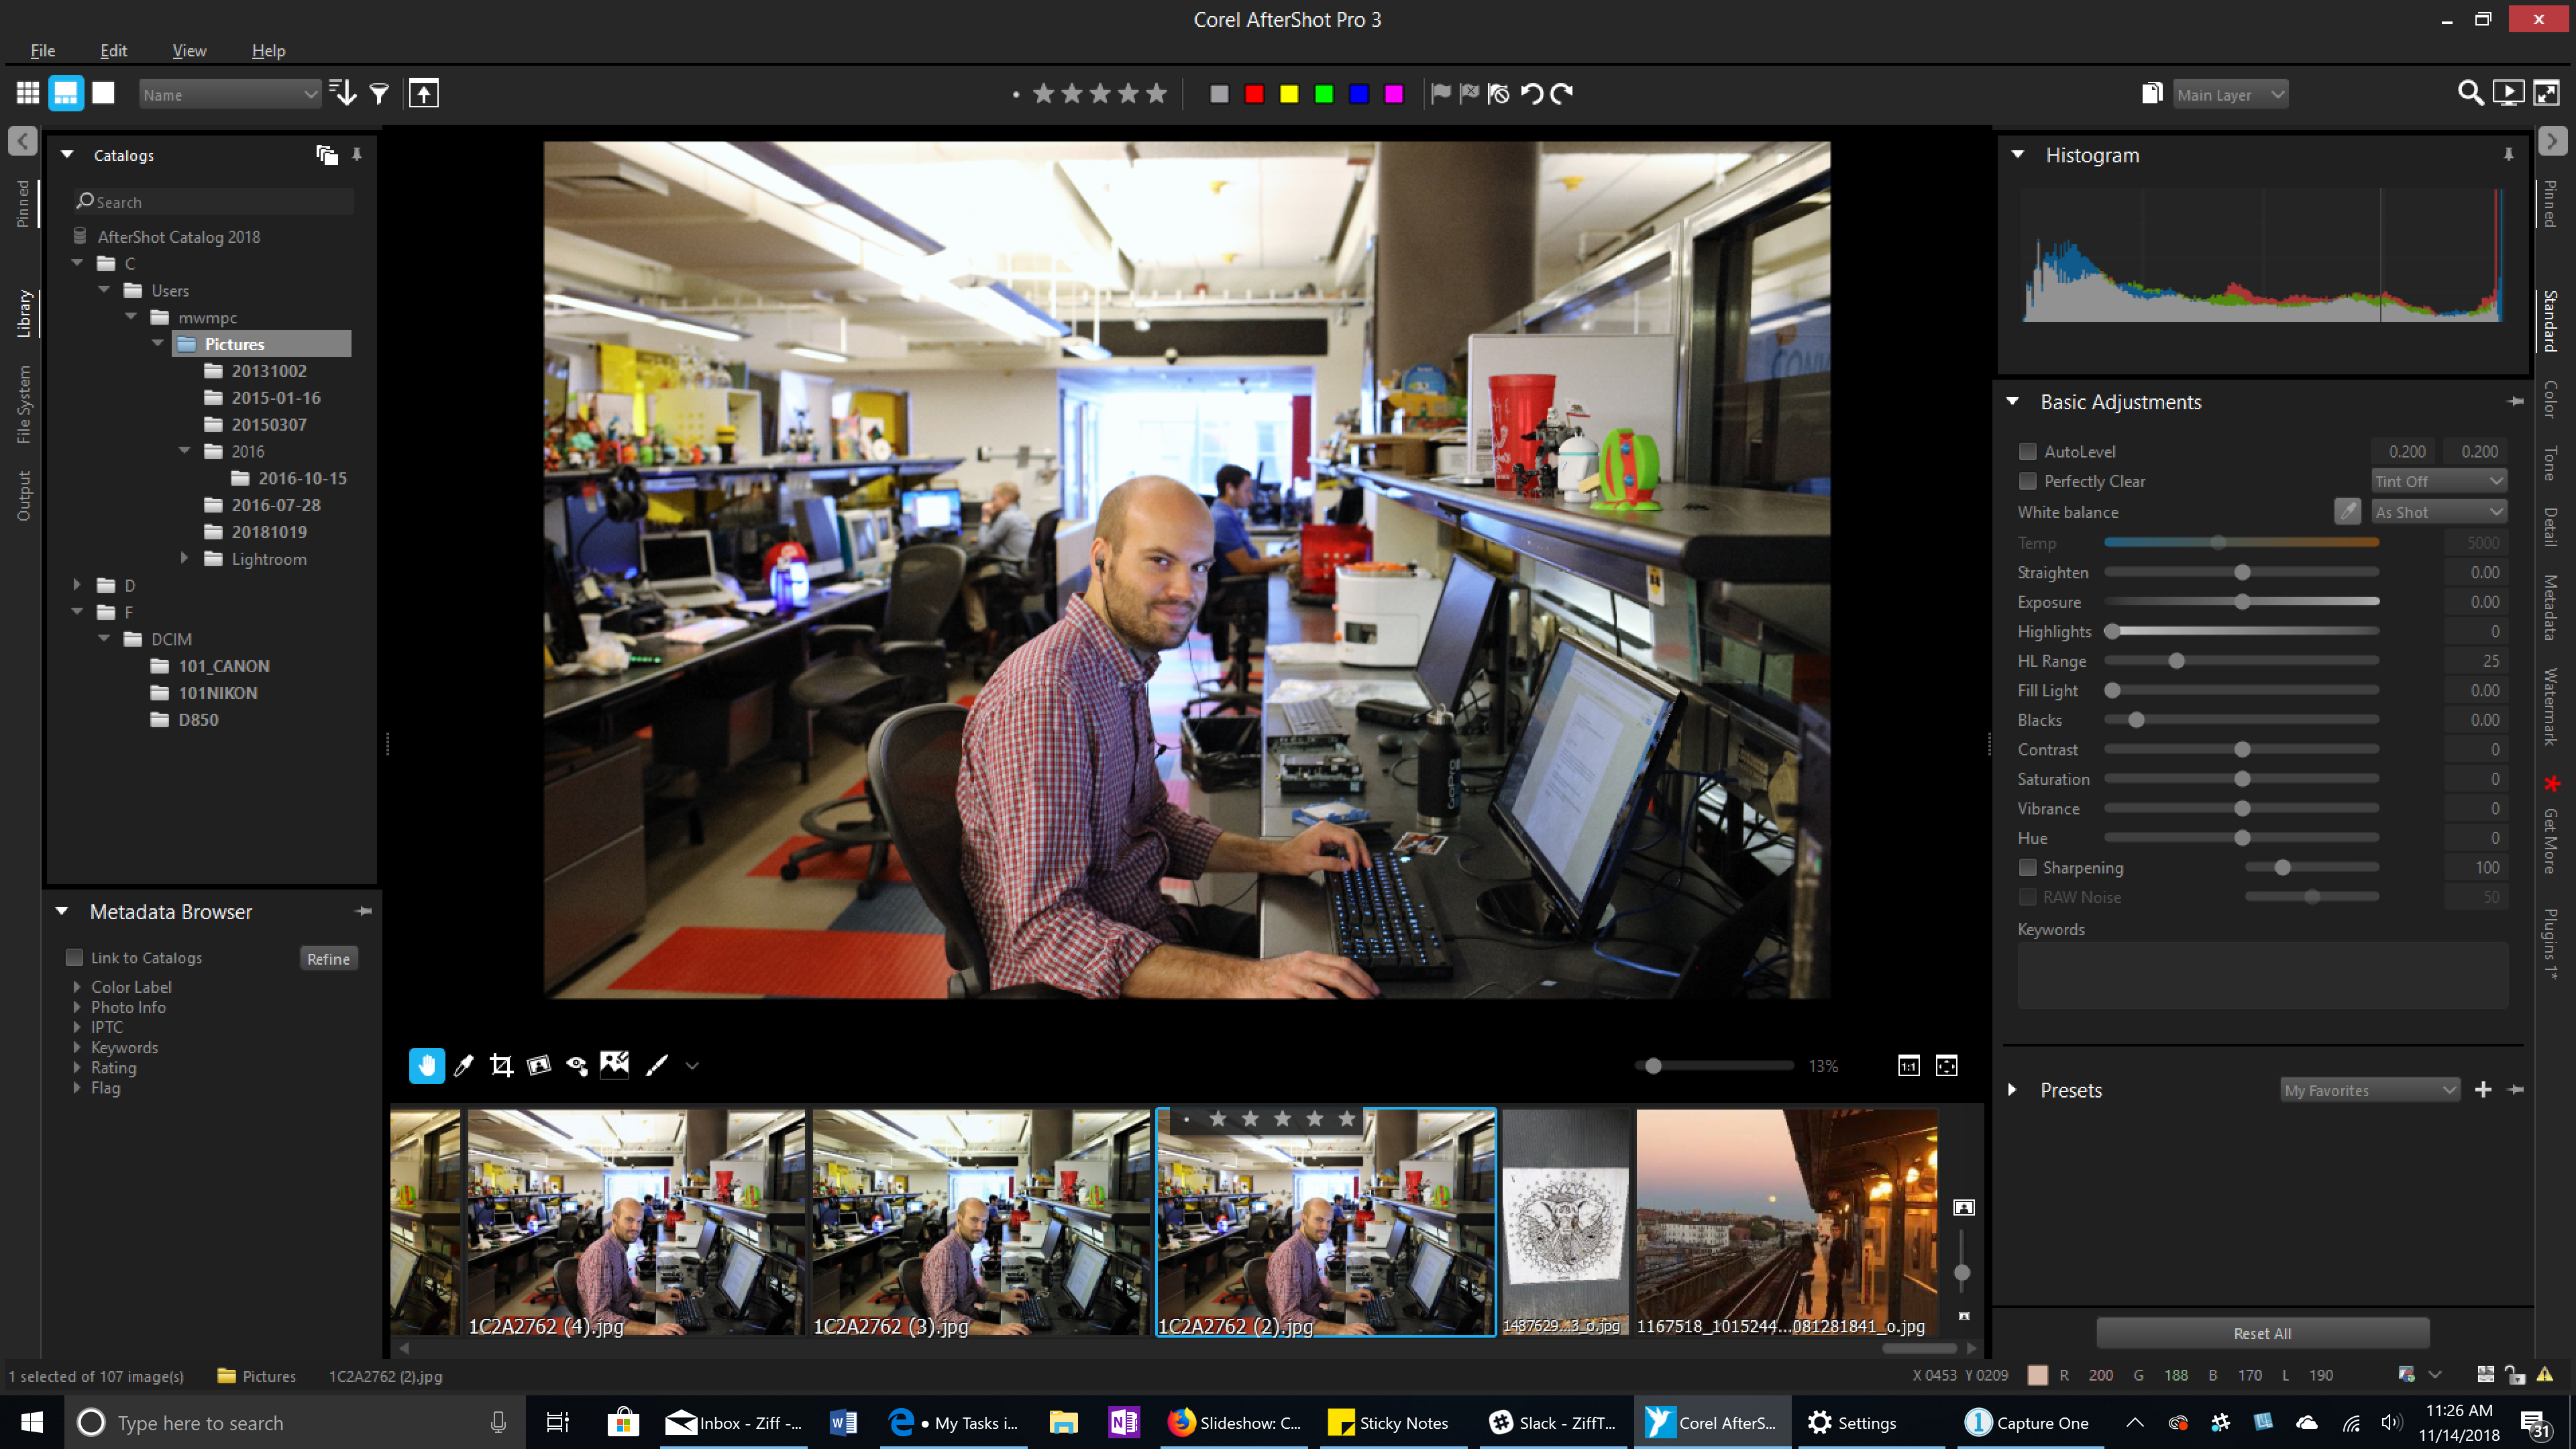Check the Link to Catalogs box
This screenshot has width=2576, height=1449.
click(74, 958)
